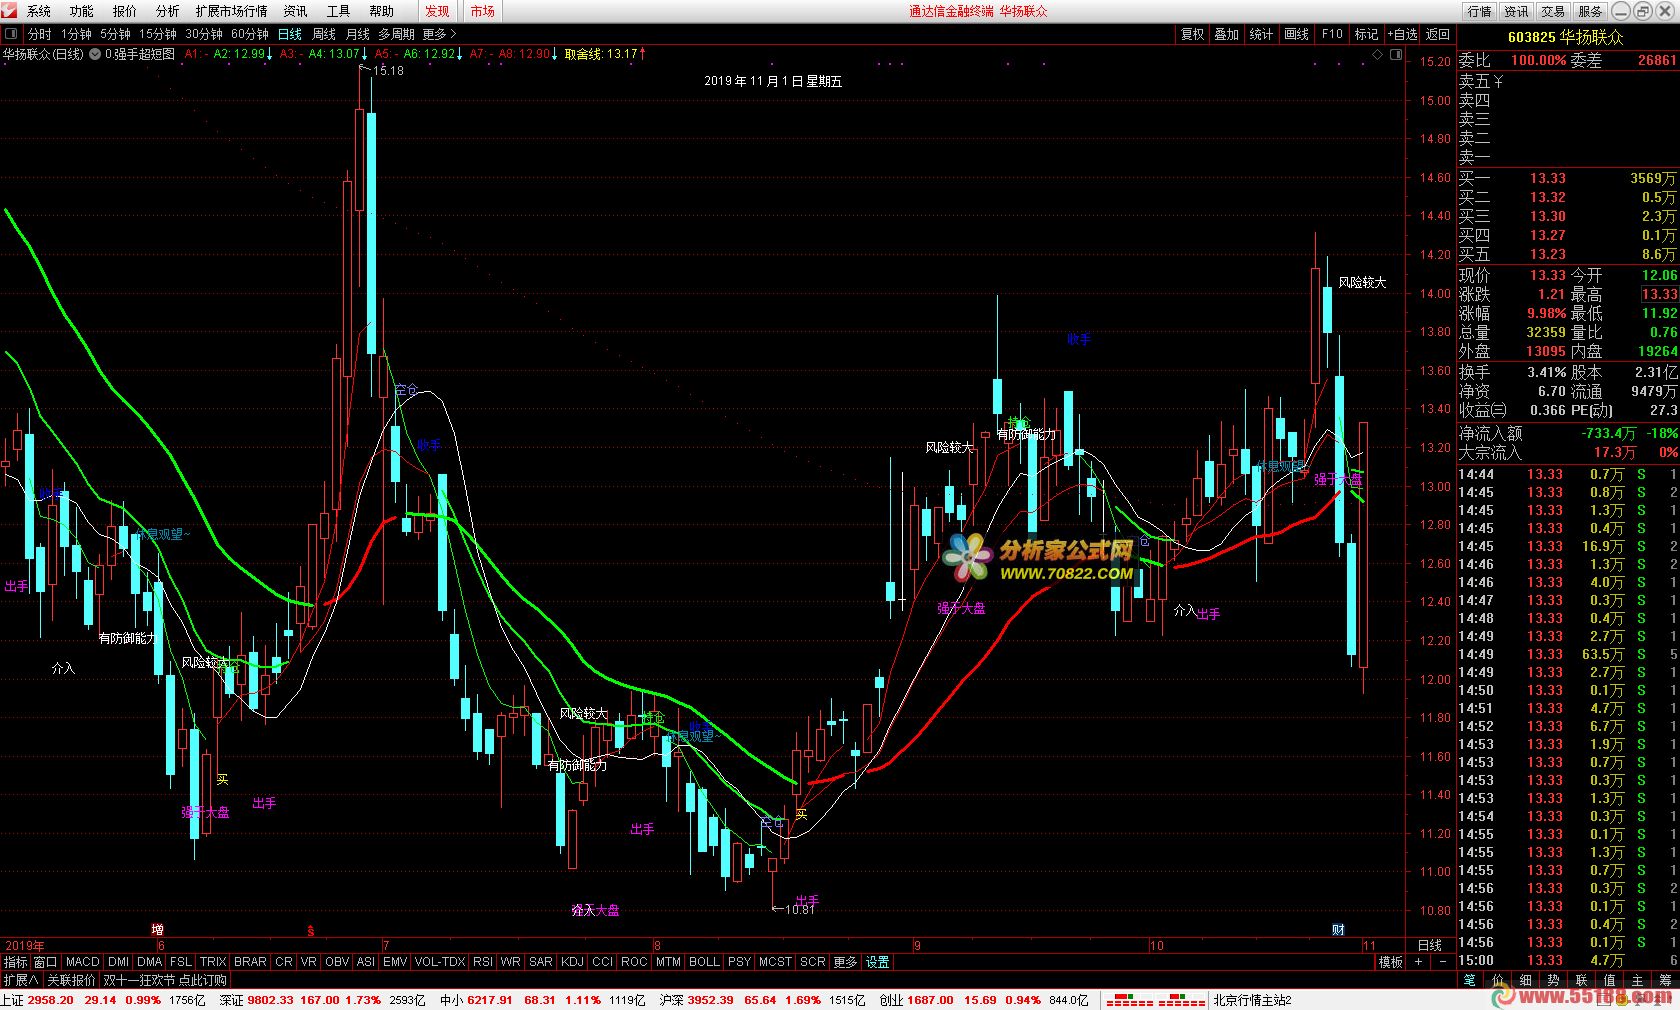The image size is (1680, 1010).
Task: Click the 交易 button at top right
Action: [x=1553, y=11]
